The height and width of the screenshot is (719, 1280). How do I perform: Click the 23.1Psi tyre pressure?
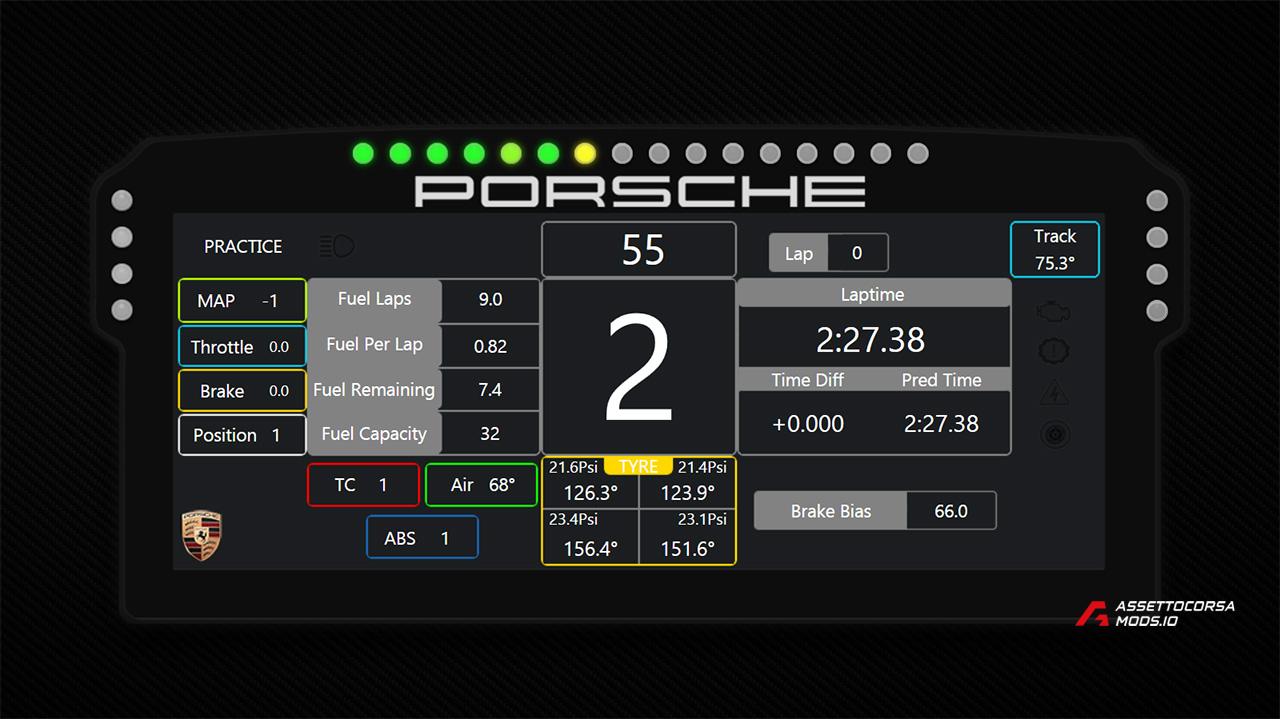(702, 519)
